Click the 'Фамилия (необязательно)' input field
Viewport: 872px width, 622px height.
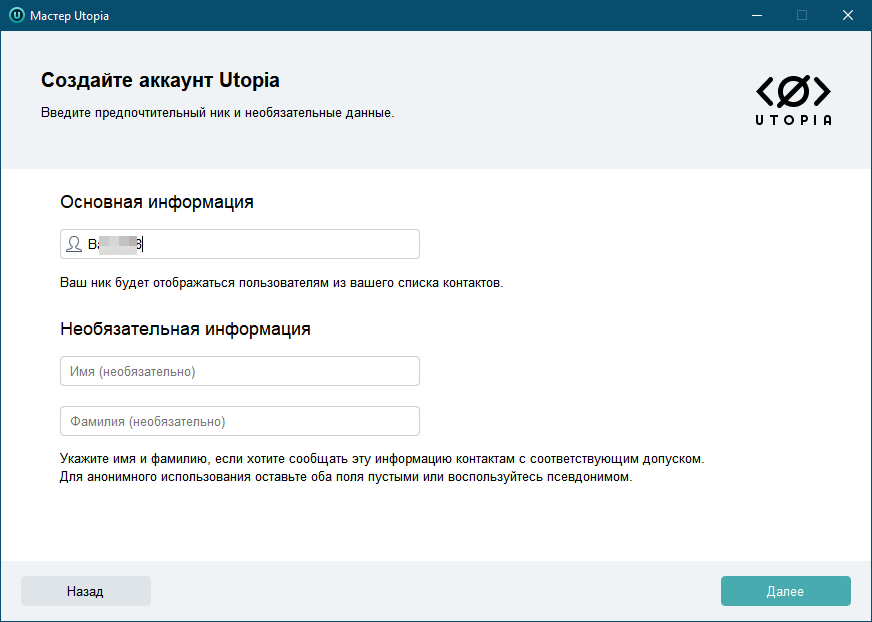click(240, 421)
